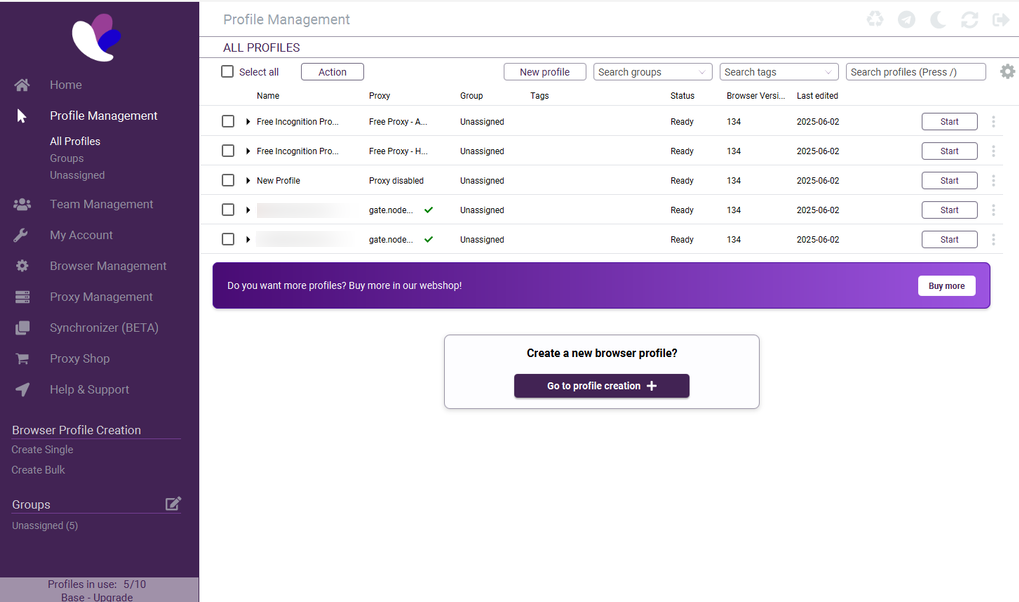Check the Select all checkbox
1019x602 pixels.
coord(227,72)
